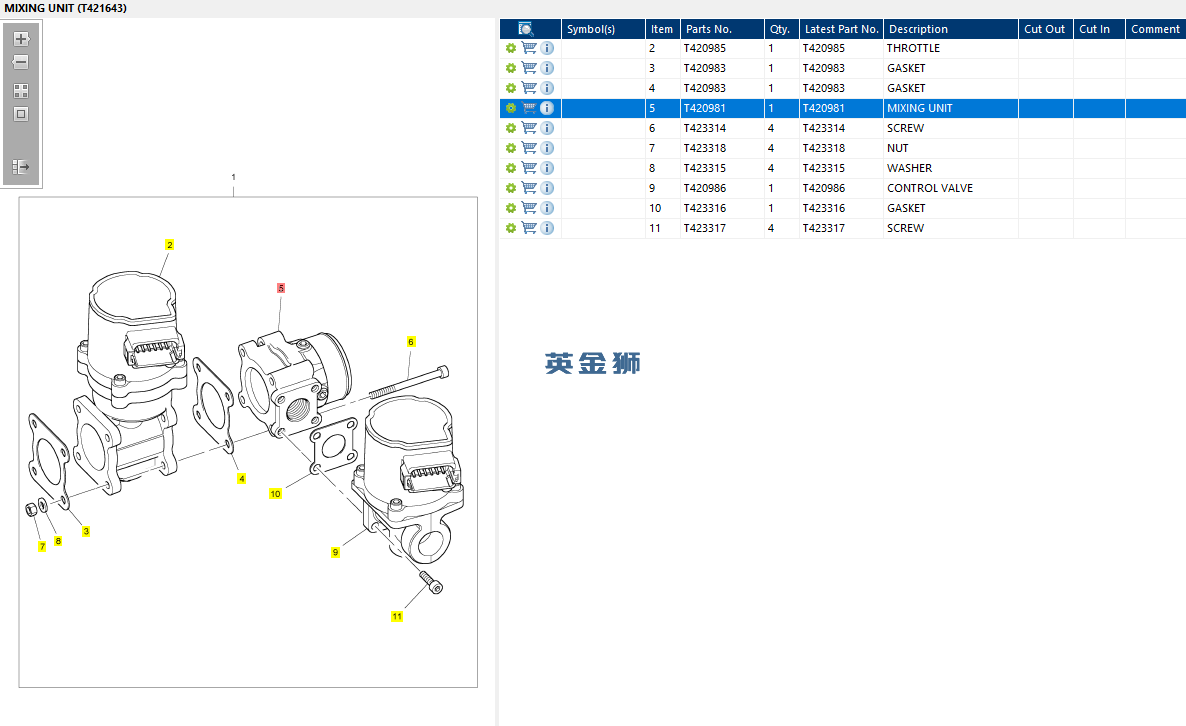Viewport: 1186px width, 726px height.
Task: Click the Cut In column header
Action: [x=1099, y=29]
